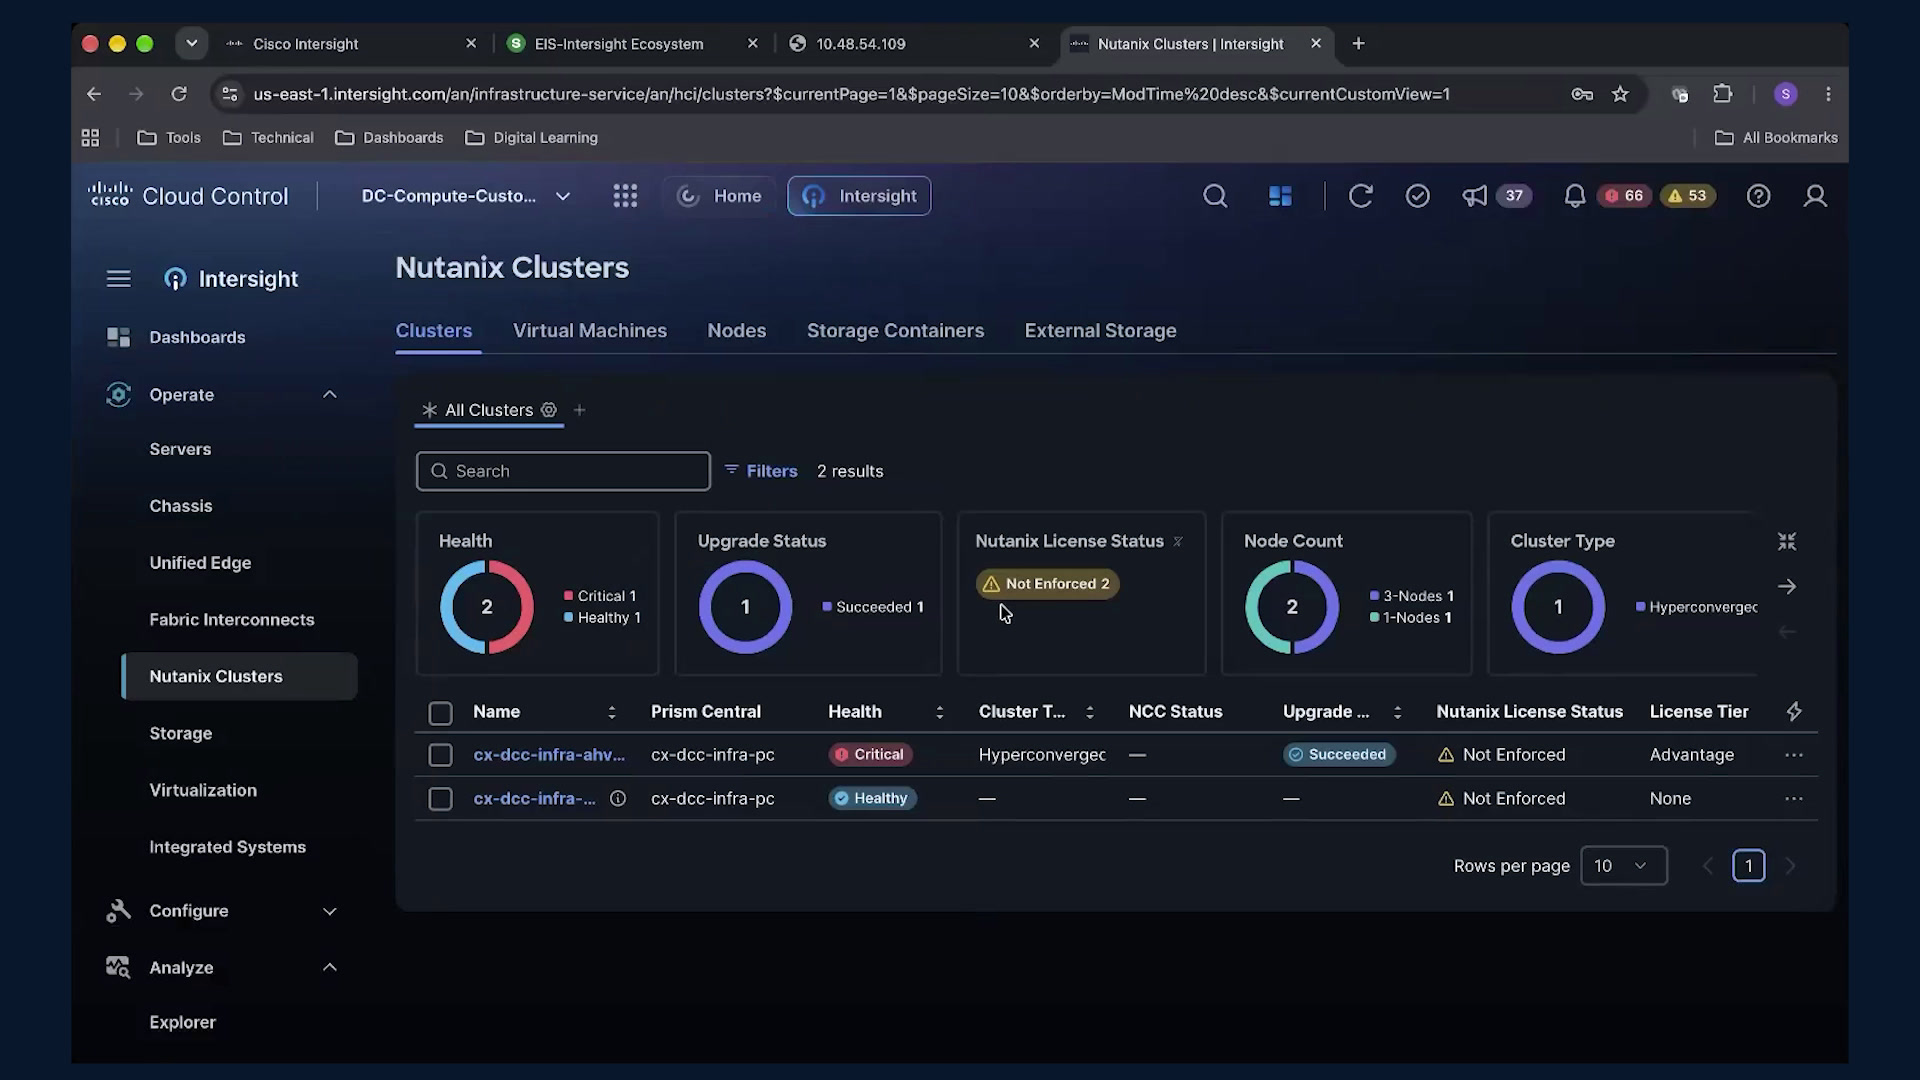
Task: Open Rows per page dropdown
Action: pos(1623,866)
